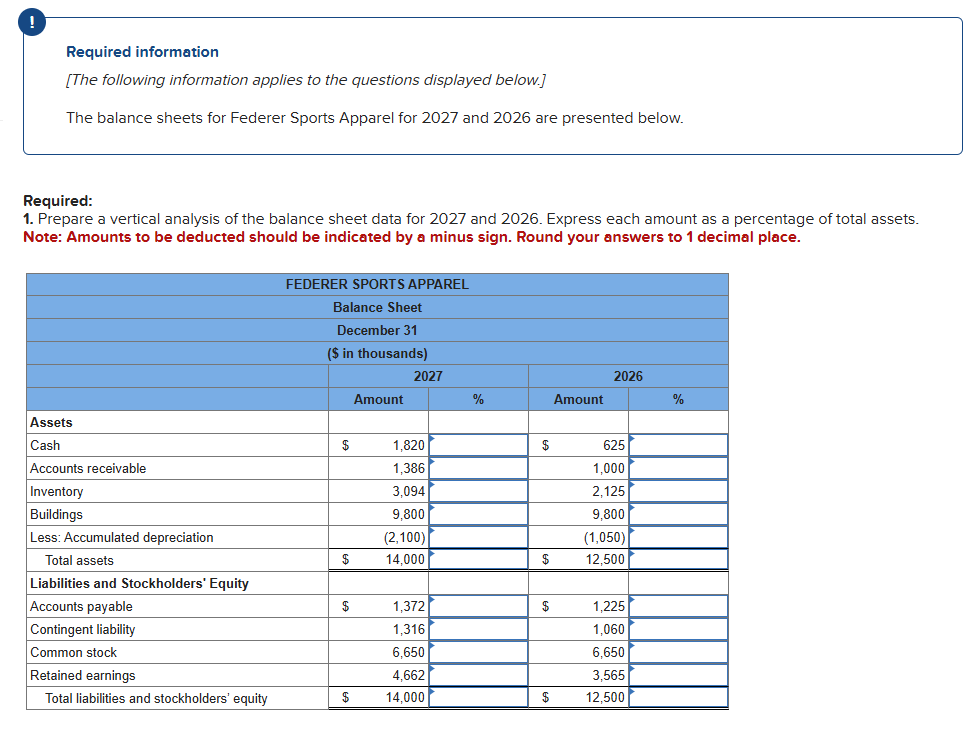978x733 pixels.
Task: Click the 2027 Inventory amount 3,094
Action: (x=409, y=492)
